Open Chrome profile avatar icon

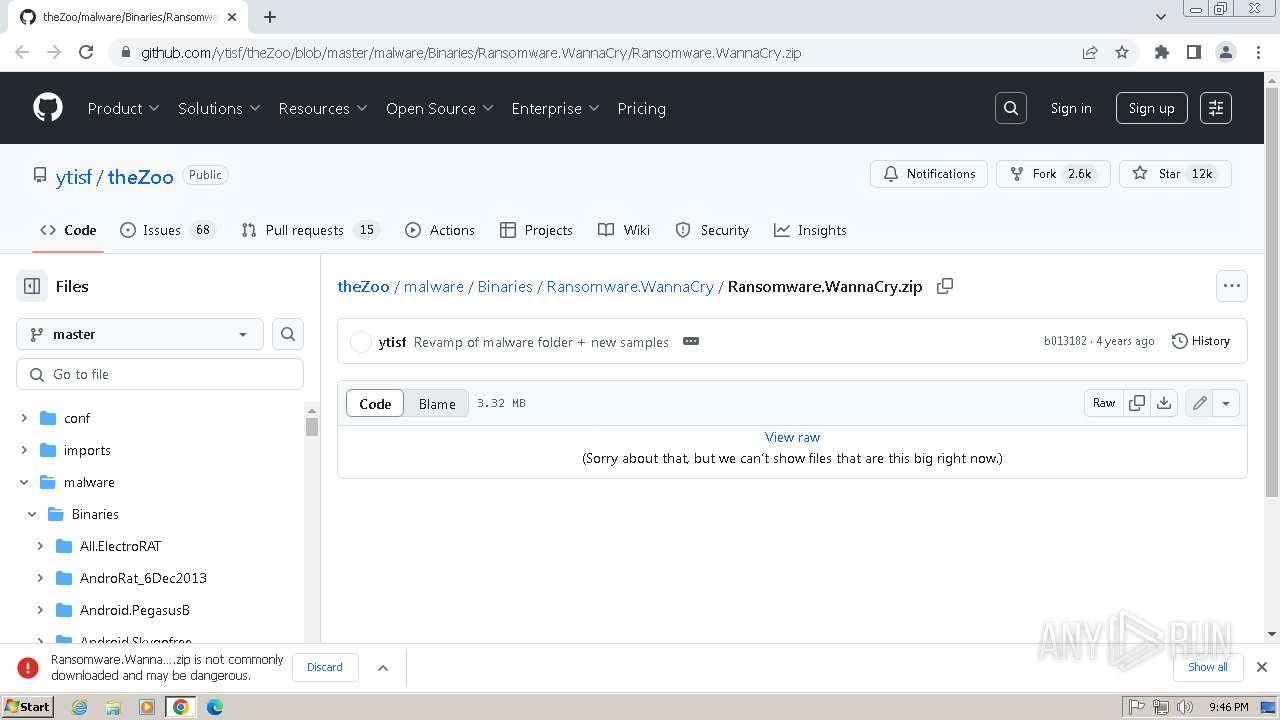point(1226,52)
